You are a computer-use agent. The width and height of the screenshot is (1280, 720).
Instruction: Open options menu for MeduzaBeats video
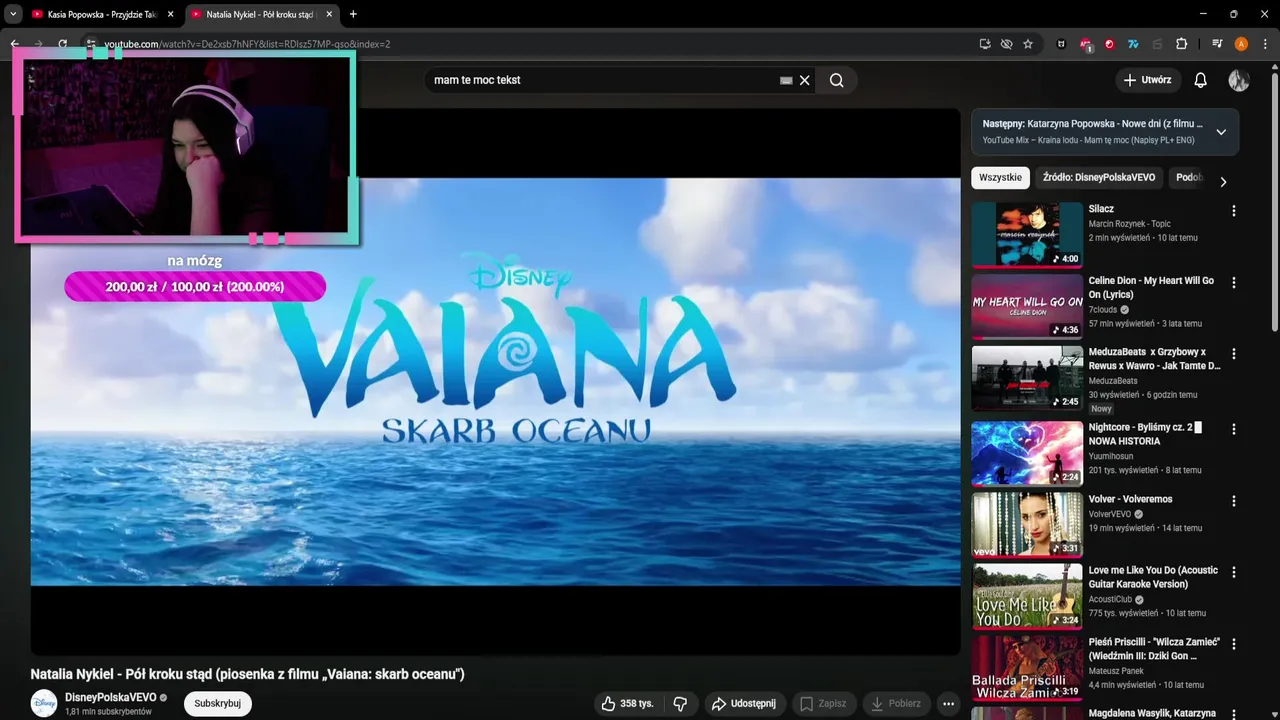[1234, 354]
